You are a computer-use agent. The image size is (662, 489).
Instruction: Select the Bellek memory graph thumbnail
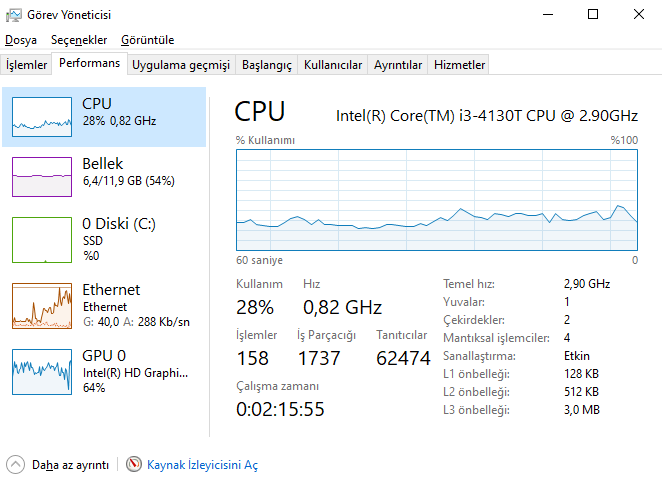(41, 176)
